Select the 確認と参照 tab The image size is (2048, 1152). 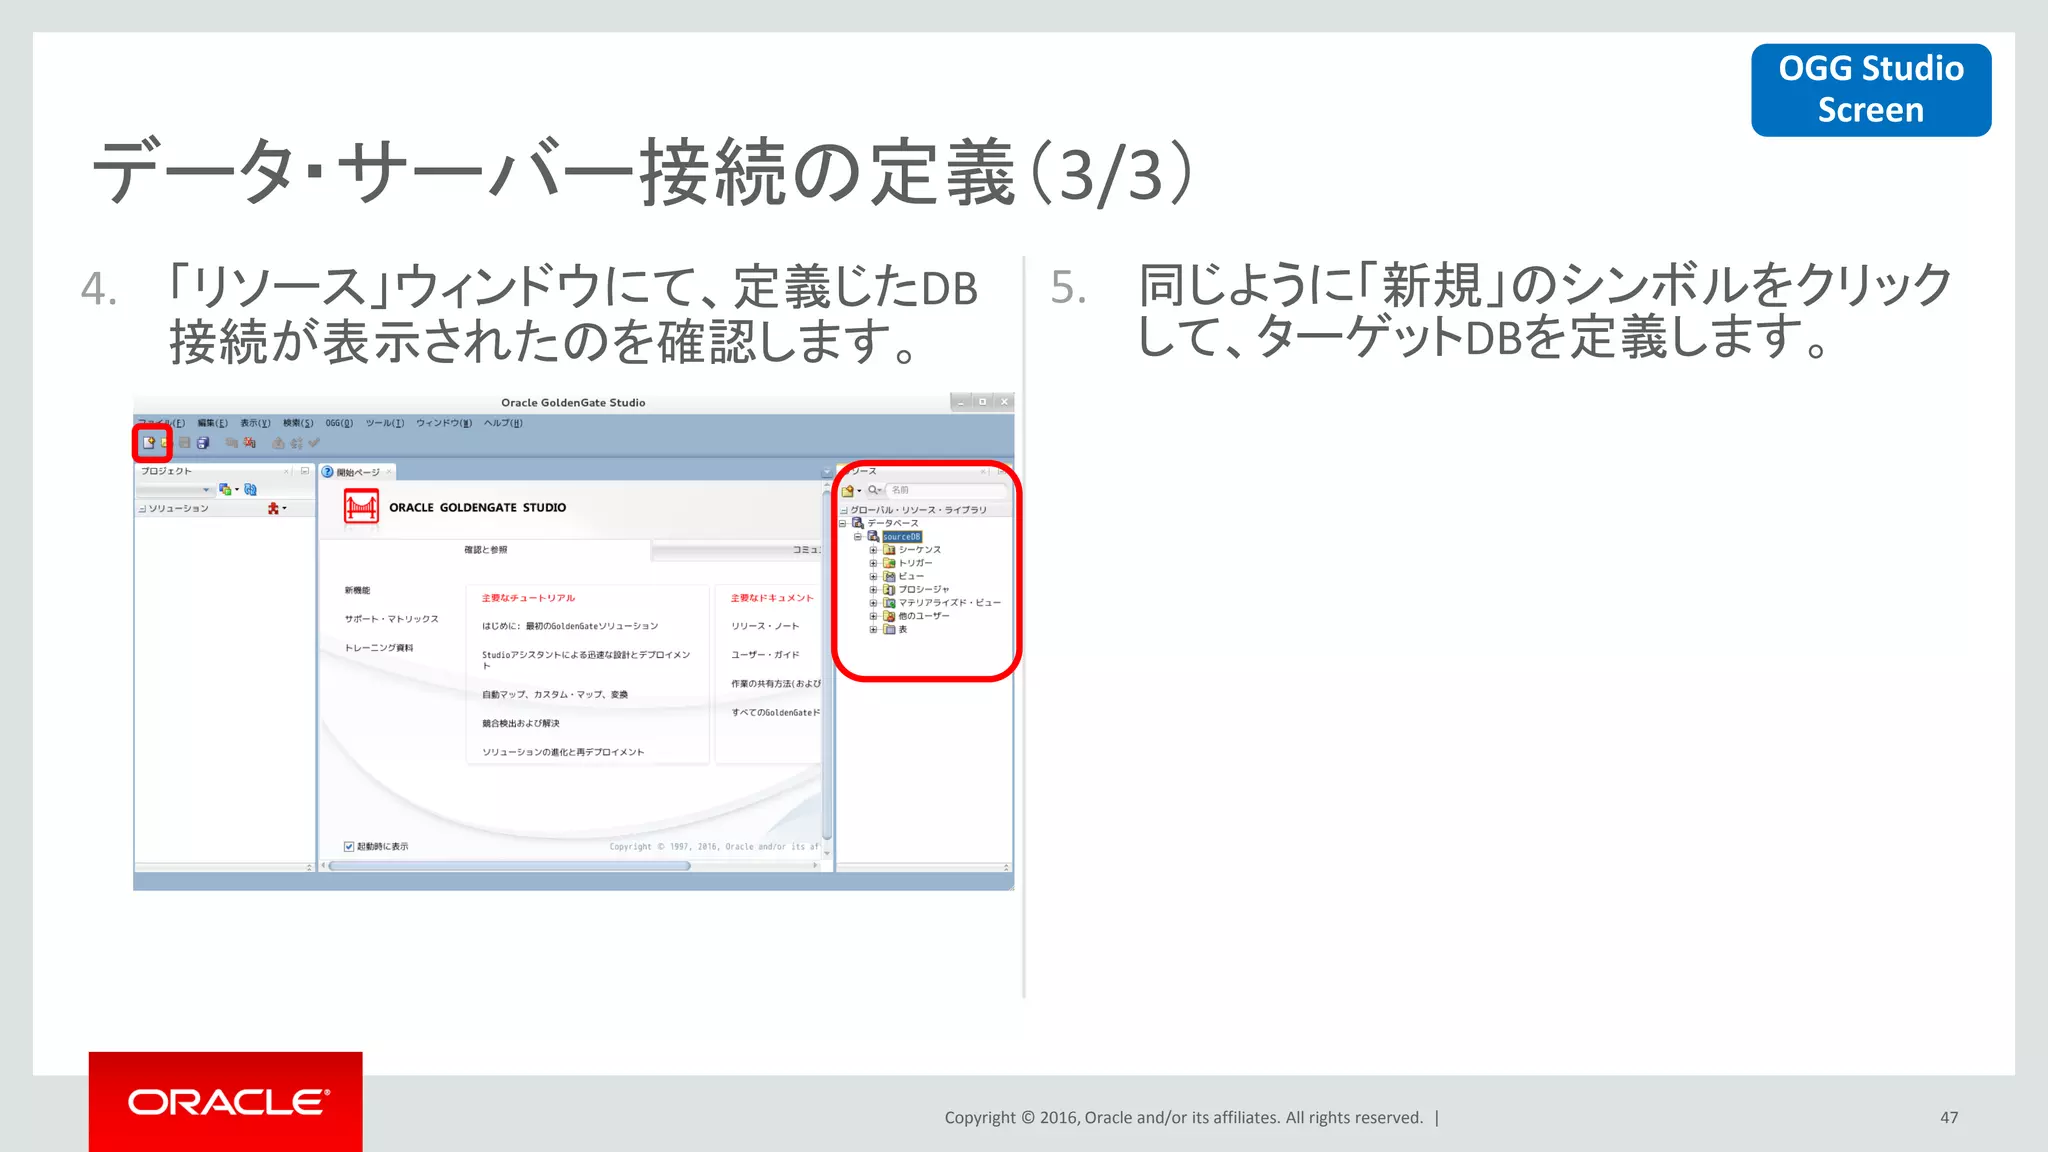click(x=485, y=550)
